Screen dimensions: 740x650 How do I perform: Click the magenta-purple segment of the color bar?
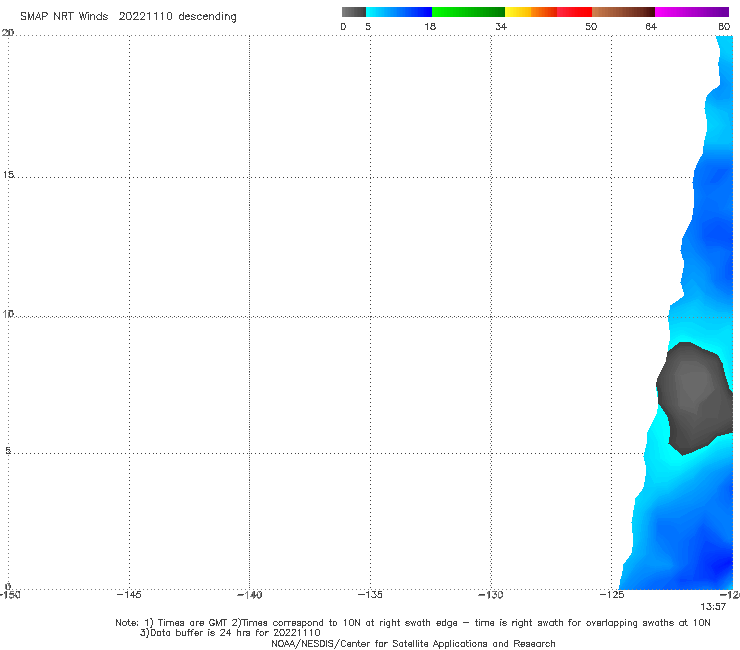click(x=692, y=12)
